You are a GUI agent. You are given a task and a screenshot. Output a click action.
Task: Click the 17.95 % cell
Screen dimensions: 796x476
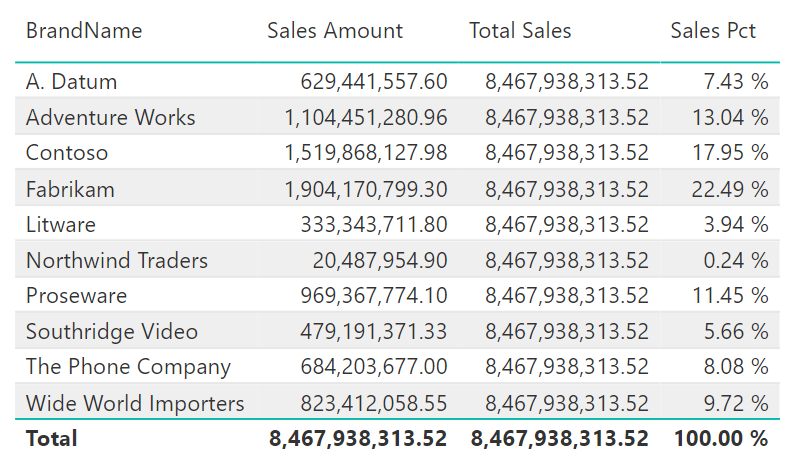click(x=731, y=153)
